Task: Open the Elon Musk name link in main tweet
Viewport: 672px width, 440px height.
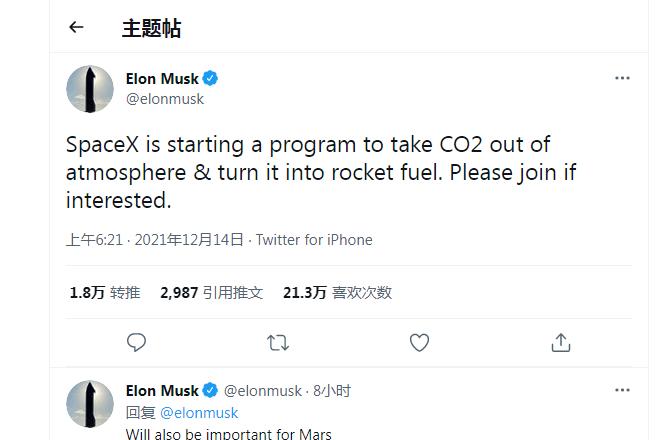Action: pyautogui.click(x=162, y=79)
